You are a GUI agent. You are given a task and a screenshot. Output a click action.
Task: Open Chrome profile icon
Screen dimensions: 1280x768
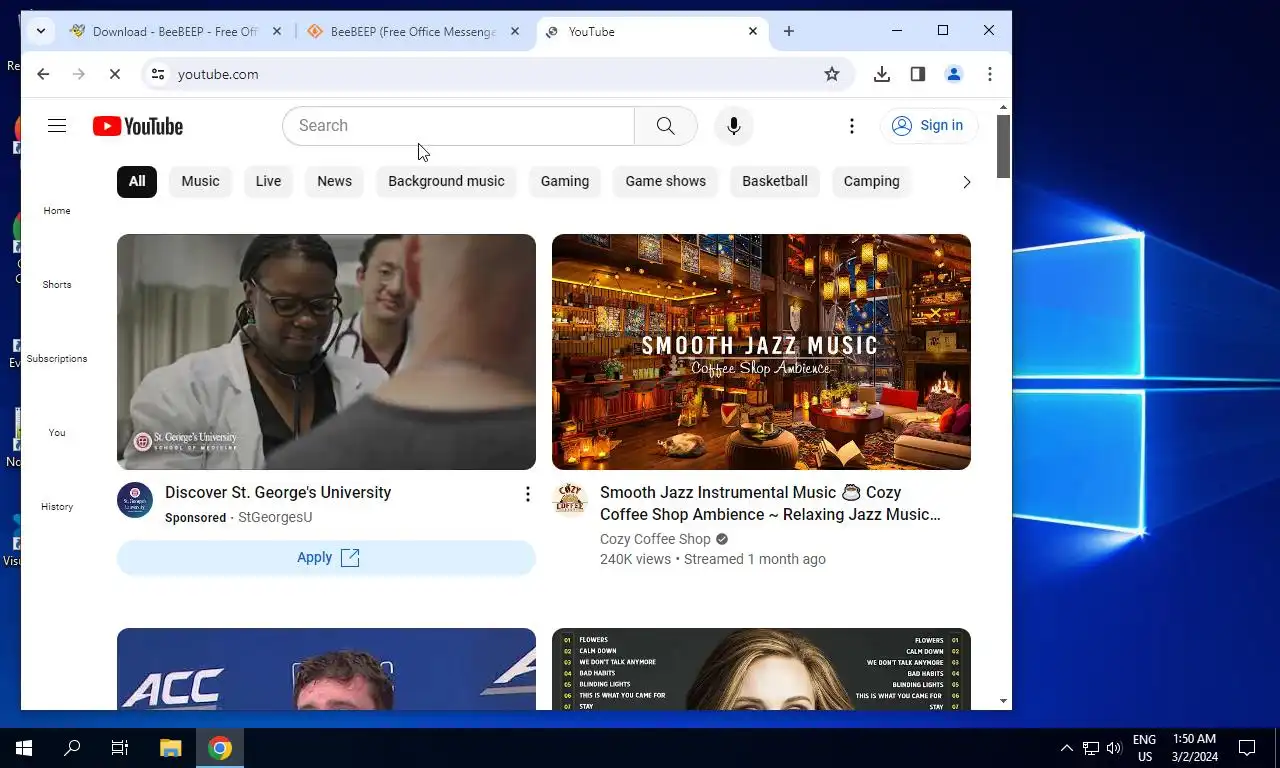point(954,74)
